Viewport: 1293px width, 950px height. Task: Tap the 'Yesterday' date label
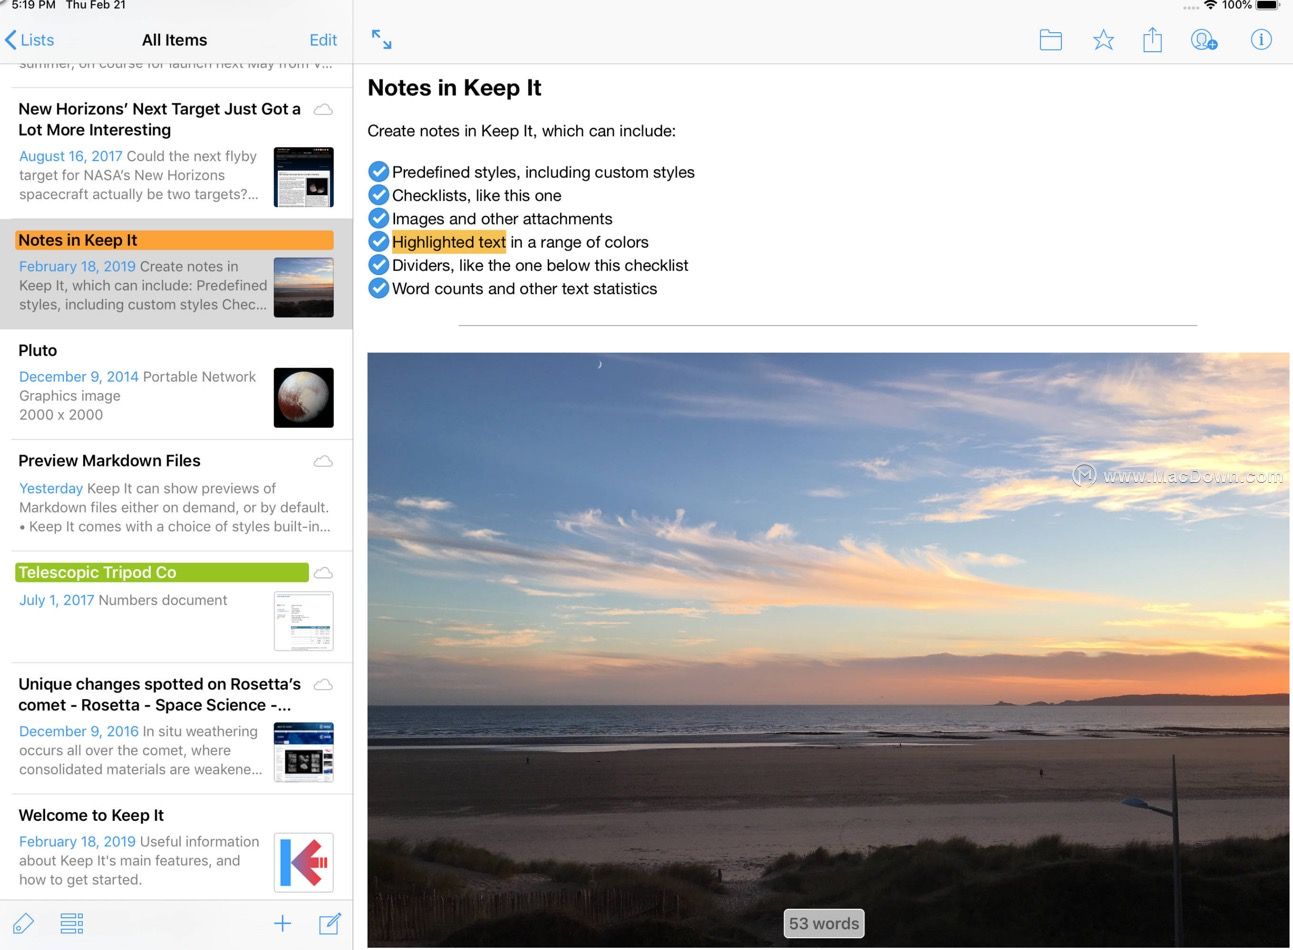coord(50,488)
